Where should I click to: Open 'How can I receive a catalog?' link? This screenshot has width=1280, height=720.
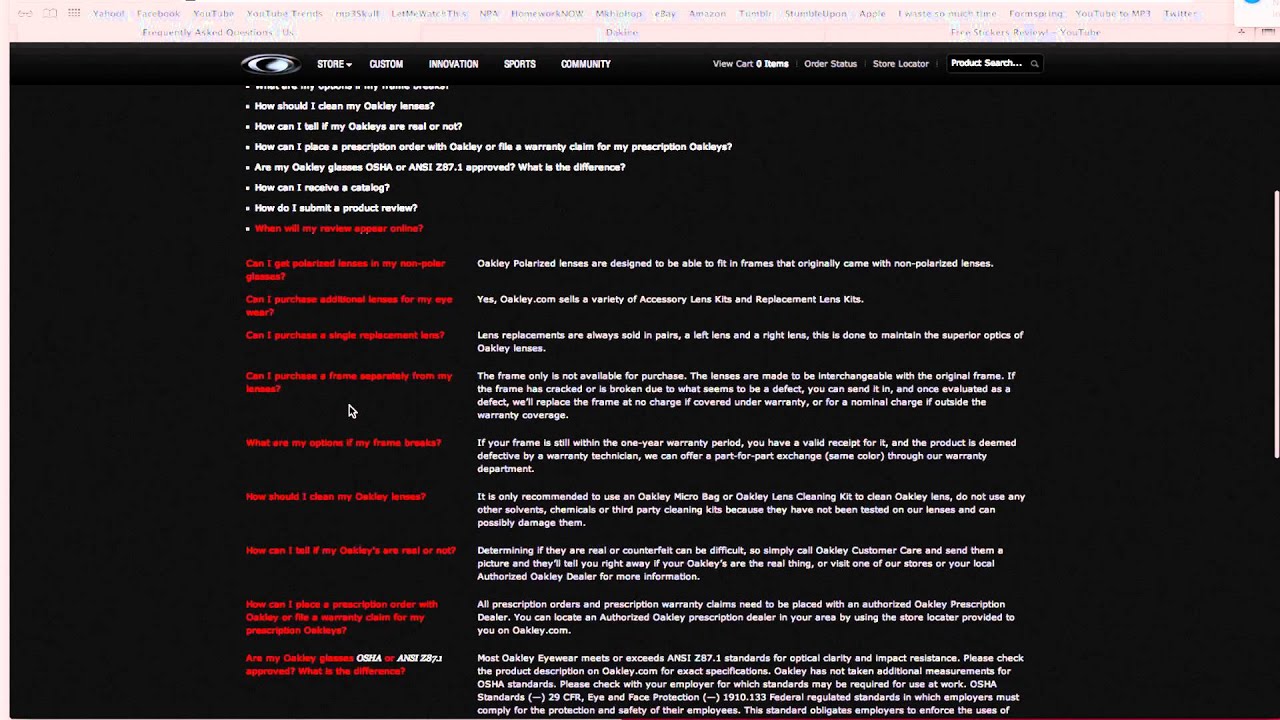pos(322,188)
